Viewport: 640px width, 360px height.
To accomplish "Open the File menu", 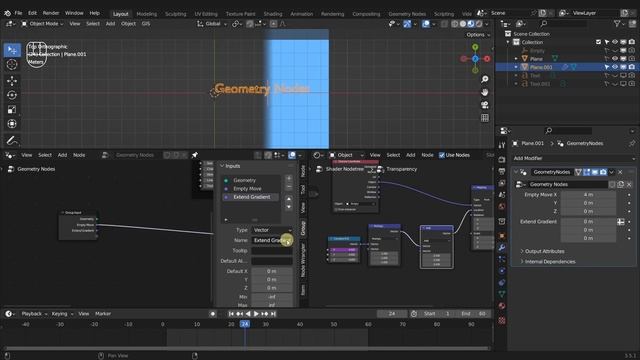I will (x=18, y=13).
